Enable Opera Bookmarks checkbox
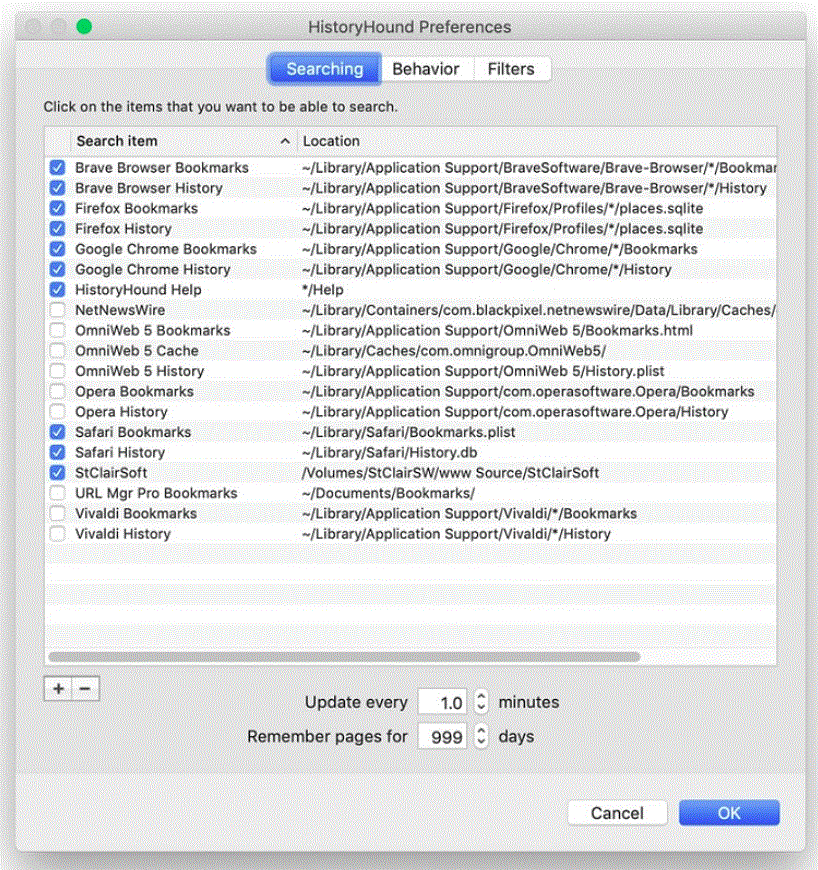This screenshot has width=818, height=870. click(x=57, y=391)
